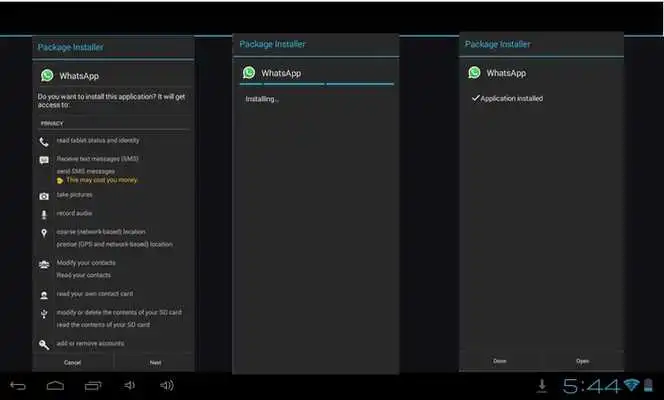The height and width of the screenshot is (400, 664).
Task: Tap the battery status icon
Action: tap(648, 385)
